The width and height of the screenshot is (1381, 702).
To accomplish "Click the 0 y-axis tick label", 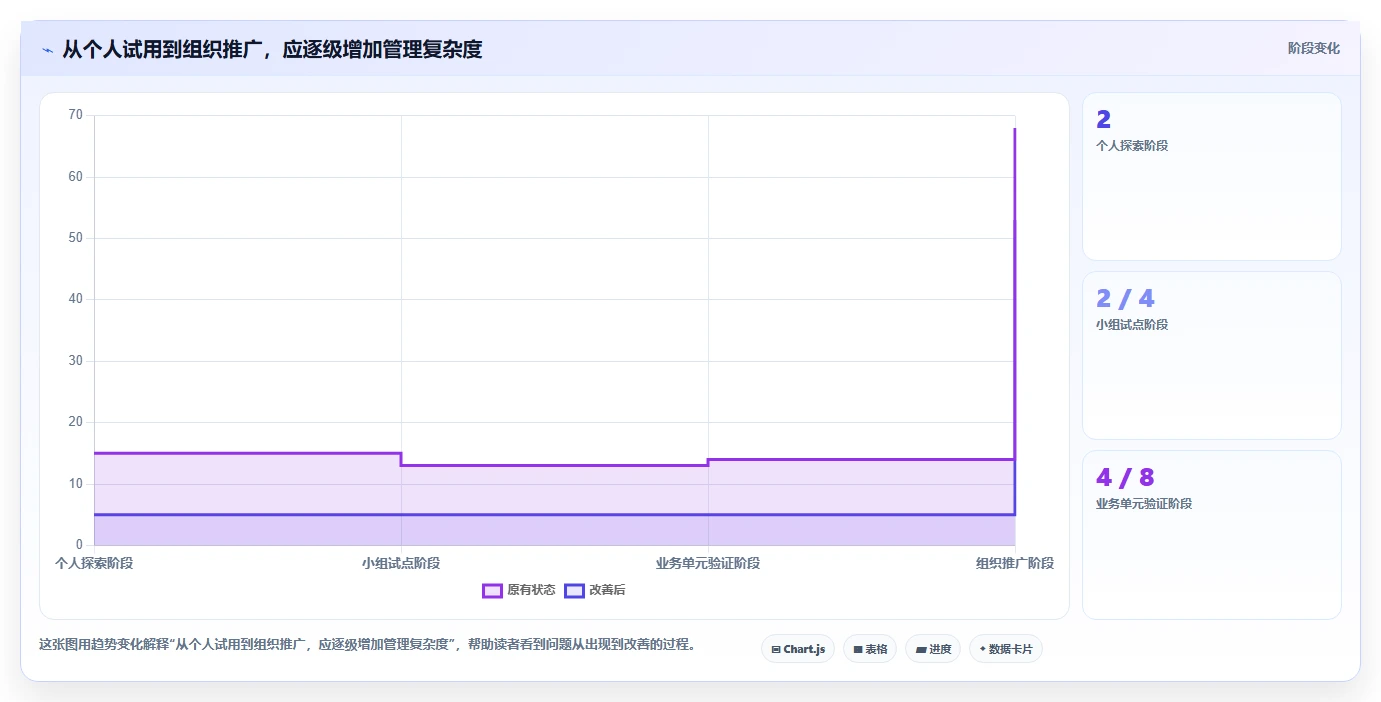I will point(80,545).
